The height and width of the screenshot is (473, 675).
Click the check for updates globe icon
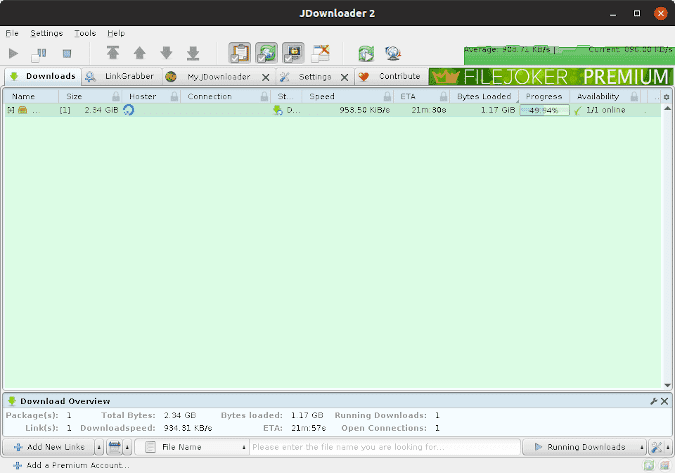point(393,53)
